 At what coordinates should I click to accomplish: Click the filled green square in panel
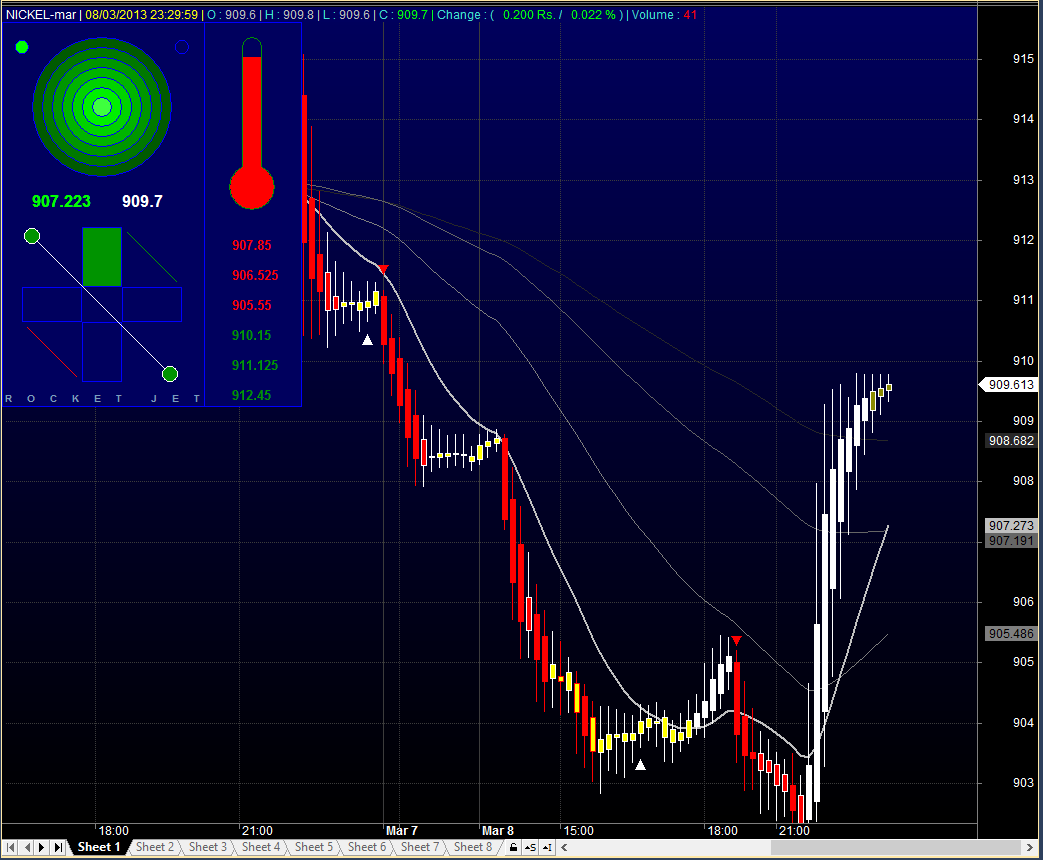[102, 257]
